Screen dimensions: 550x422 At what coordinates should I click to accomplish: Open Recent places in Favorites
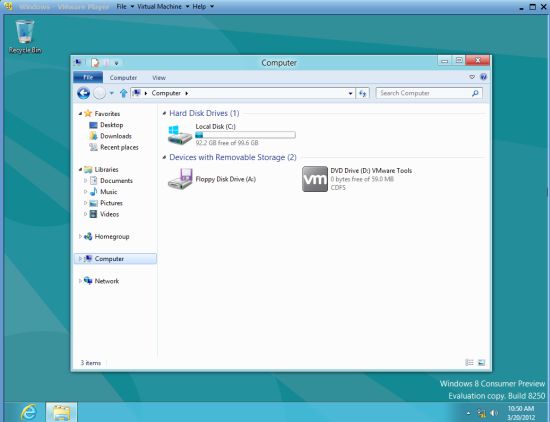(x=119, y=147)
